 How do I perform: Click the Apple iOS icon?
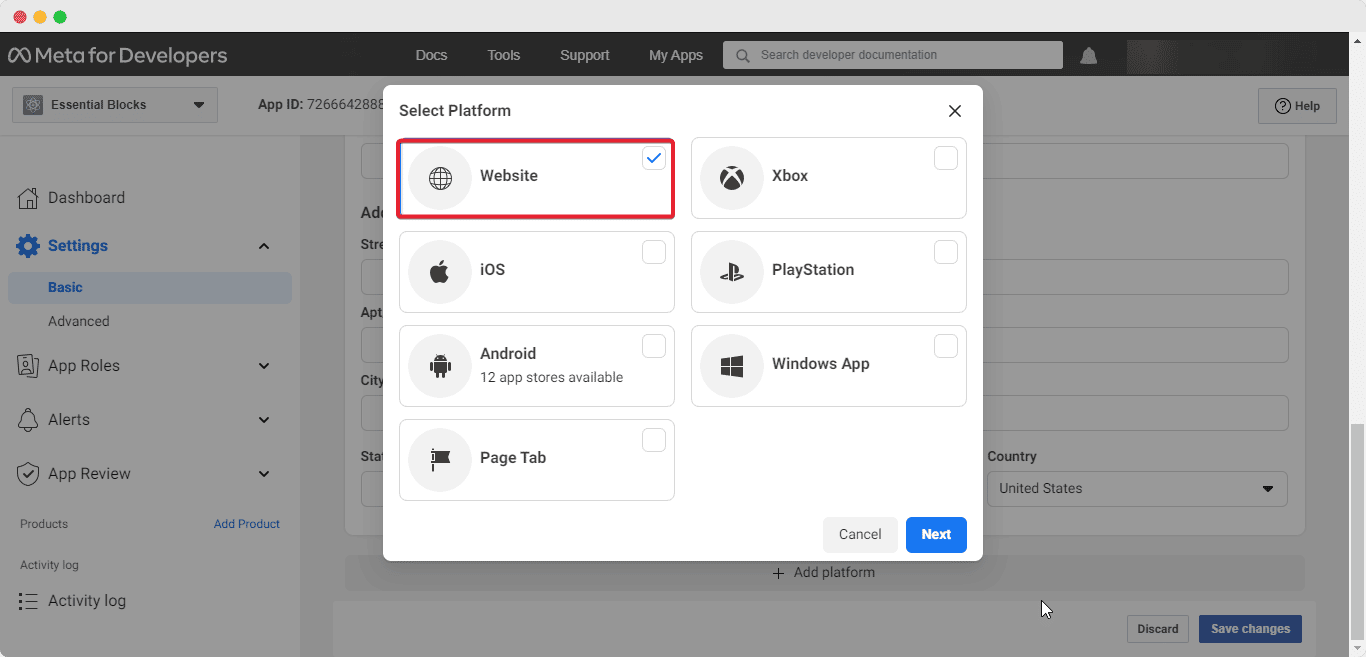tap(440, 272)
